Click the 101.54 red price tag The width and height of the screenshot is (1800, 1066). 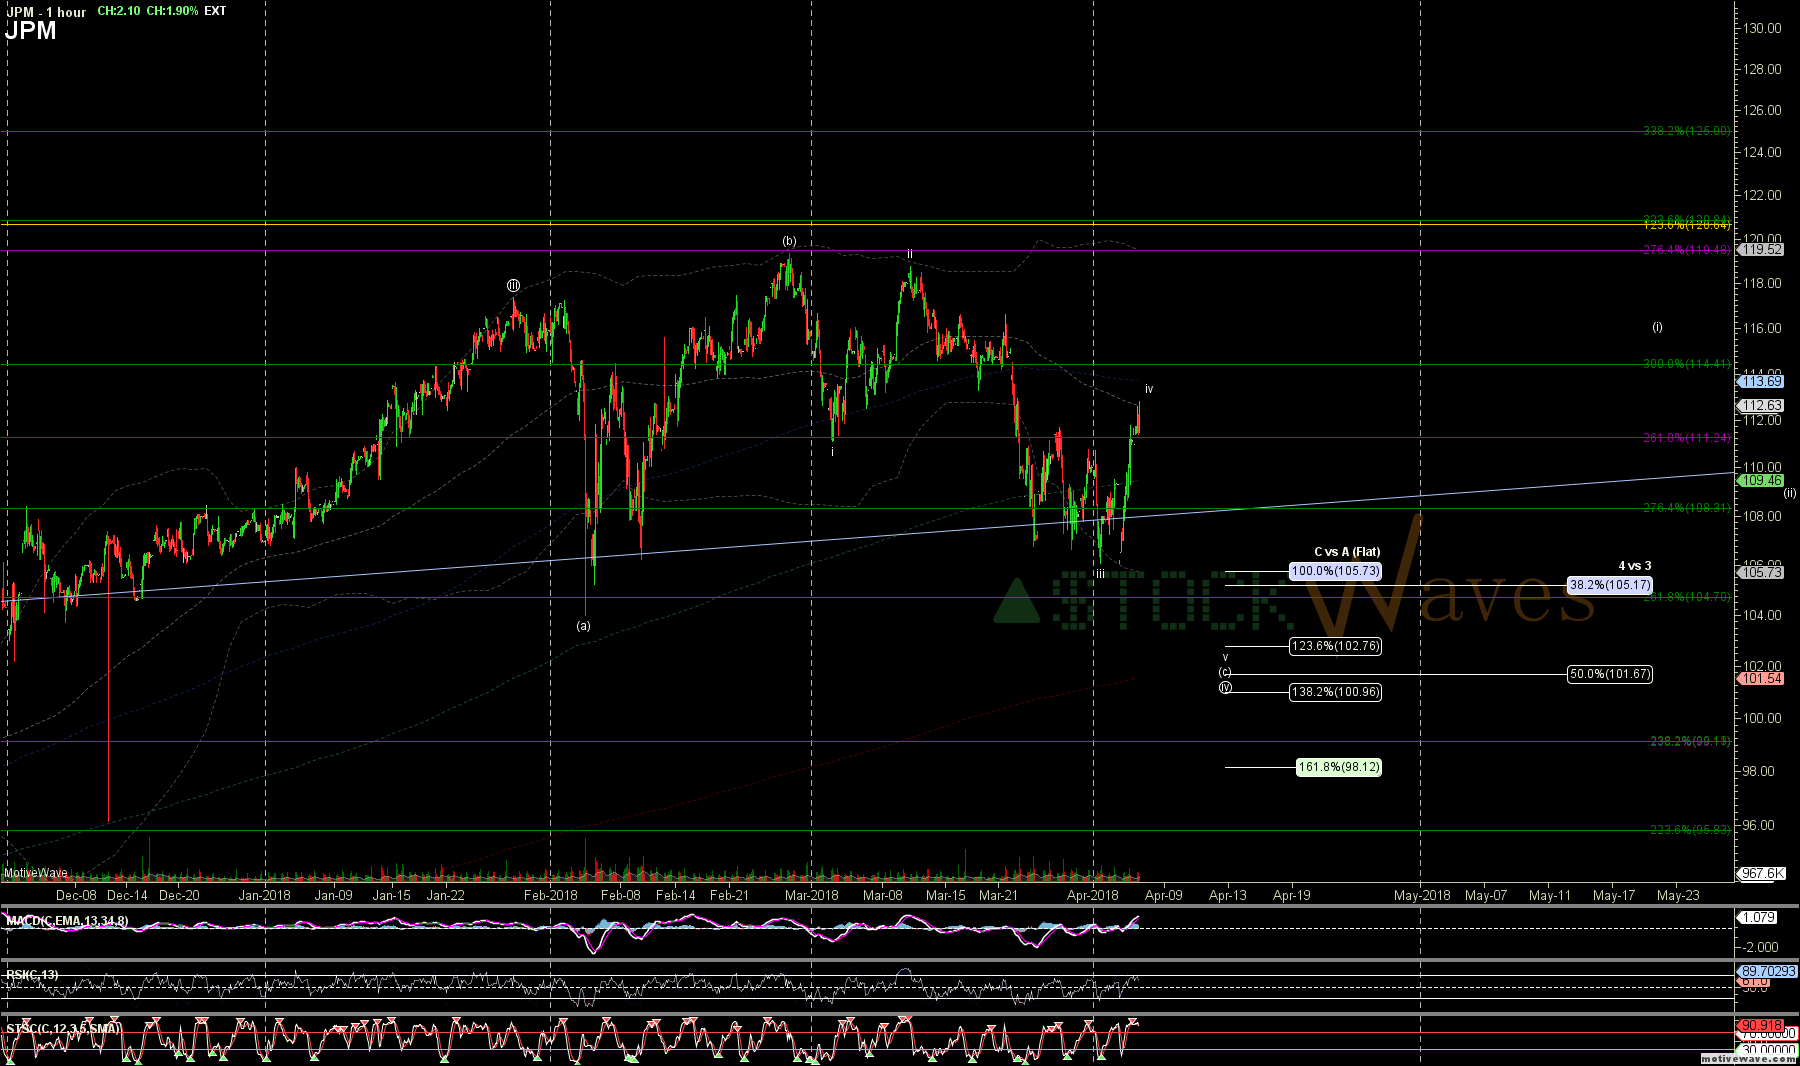point(1761,678)
